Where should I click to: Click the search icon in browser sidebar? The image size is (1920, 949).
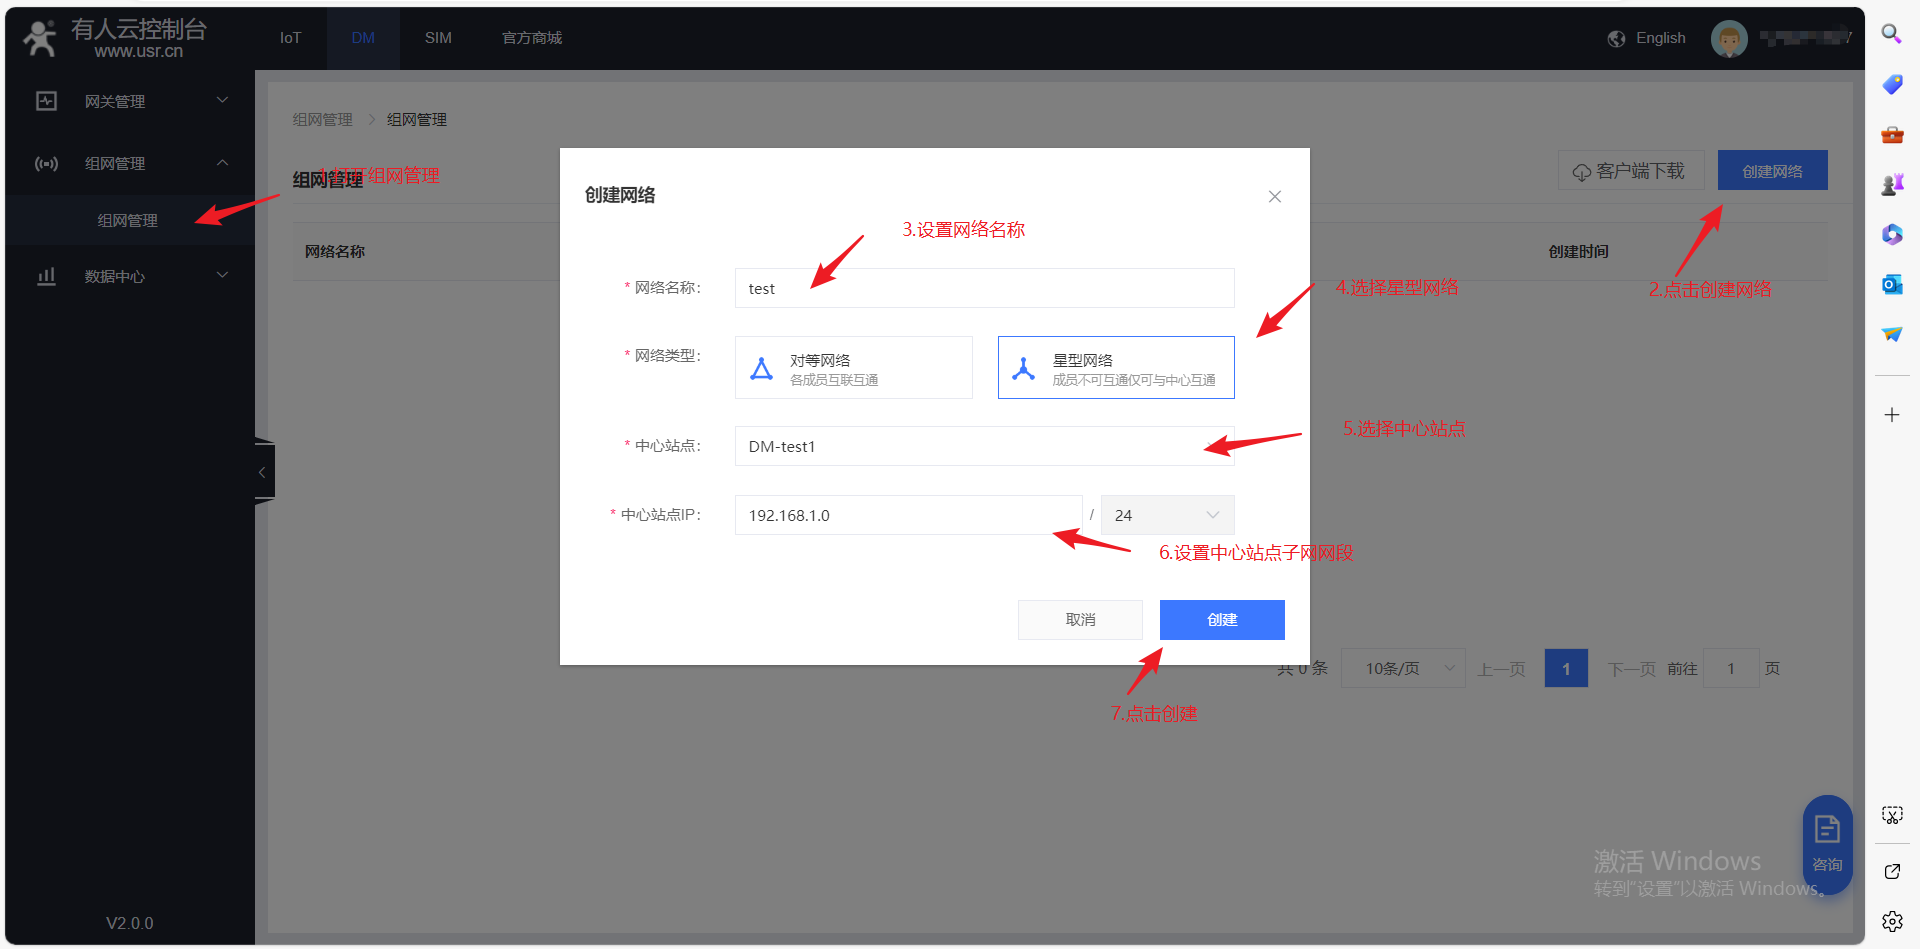point(1891,33)
